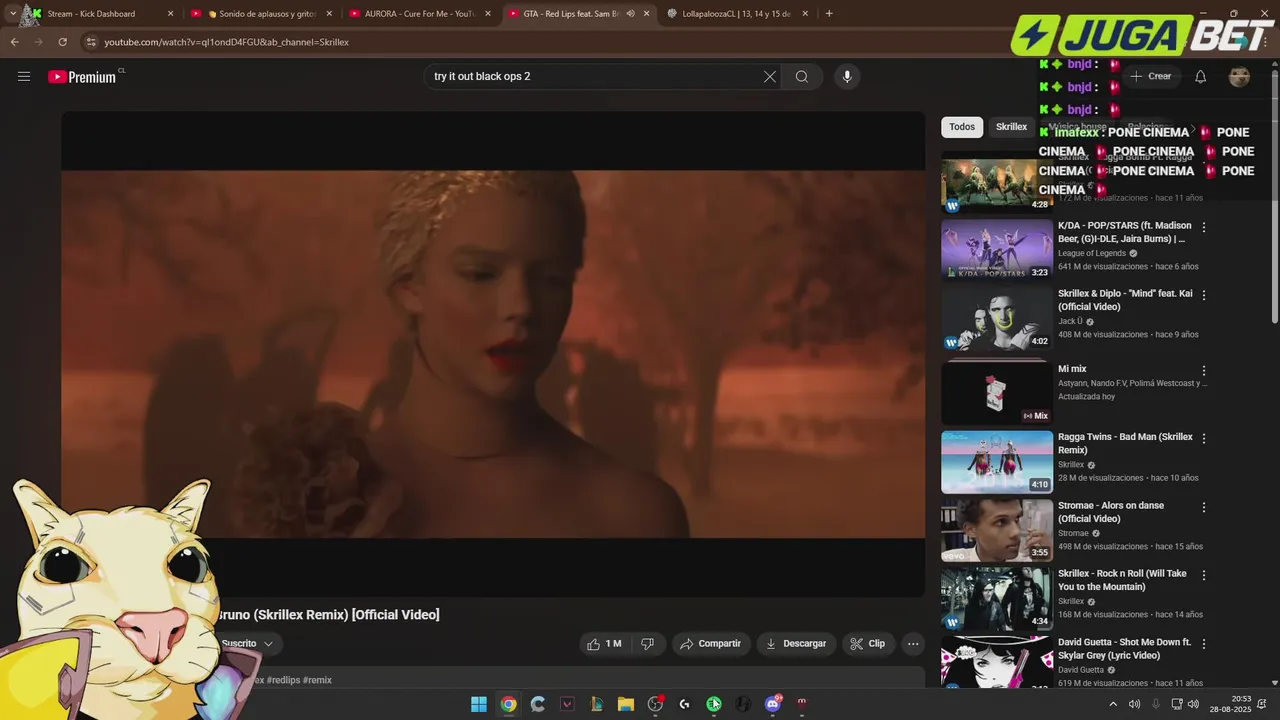Click the #remix hashtag link

[x=317, y=680]
